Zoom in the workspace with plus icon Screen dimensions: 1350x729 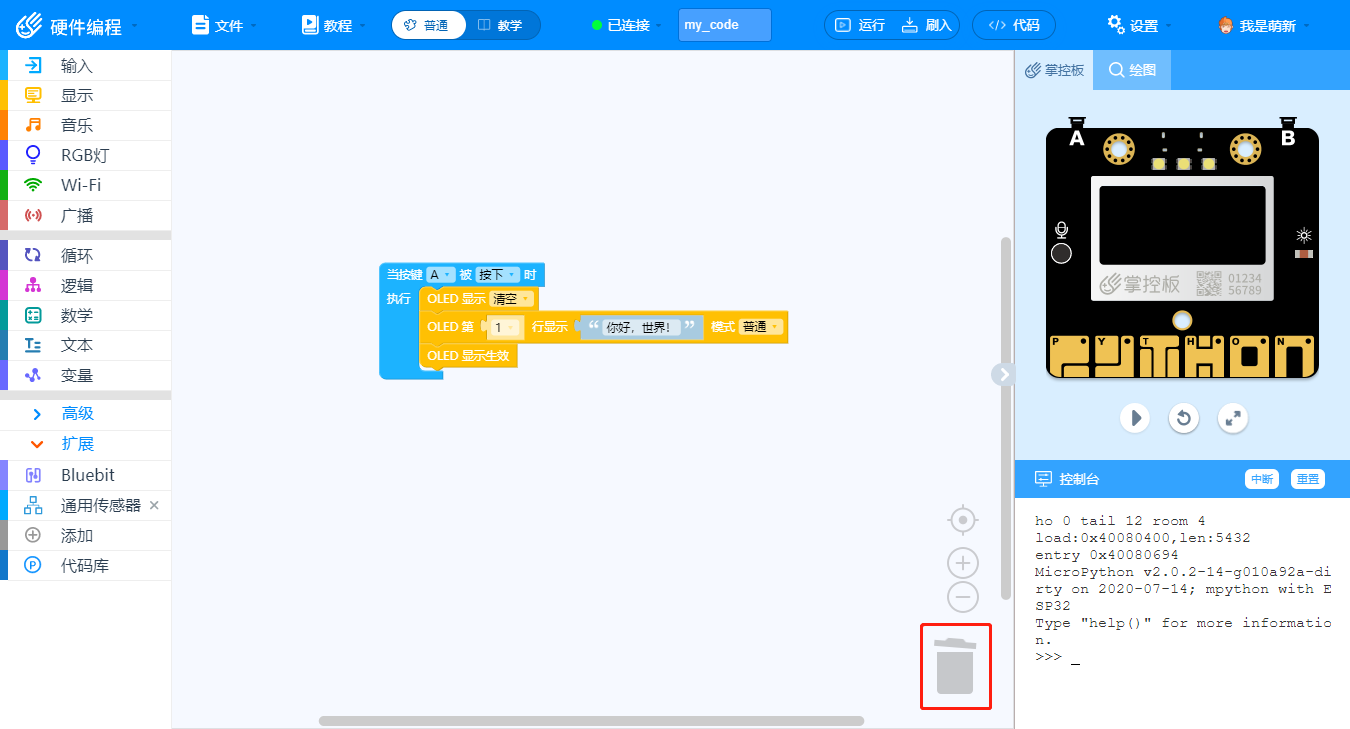[x=962, y=562]
